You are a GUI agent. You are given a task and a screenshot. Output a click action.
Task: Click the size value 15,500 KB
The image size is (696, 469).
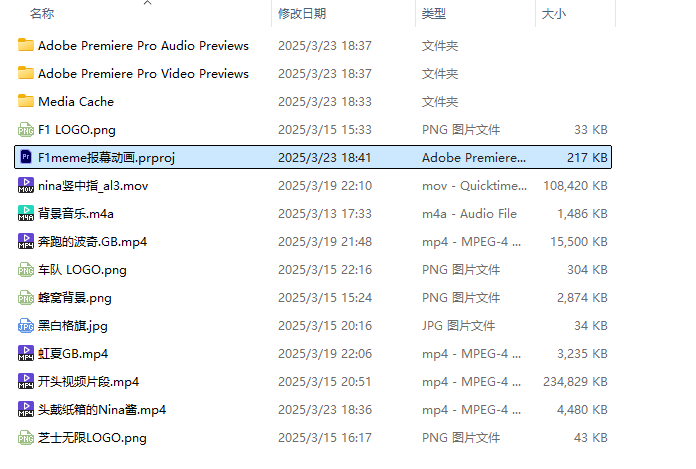point(579,241)
